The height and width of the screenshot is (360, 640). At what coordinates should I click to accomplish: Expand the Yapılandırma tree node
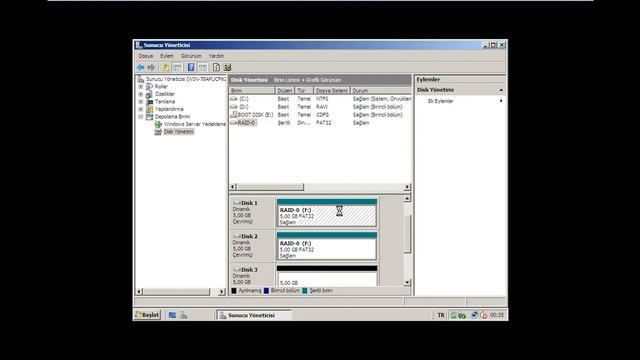141,109
